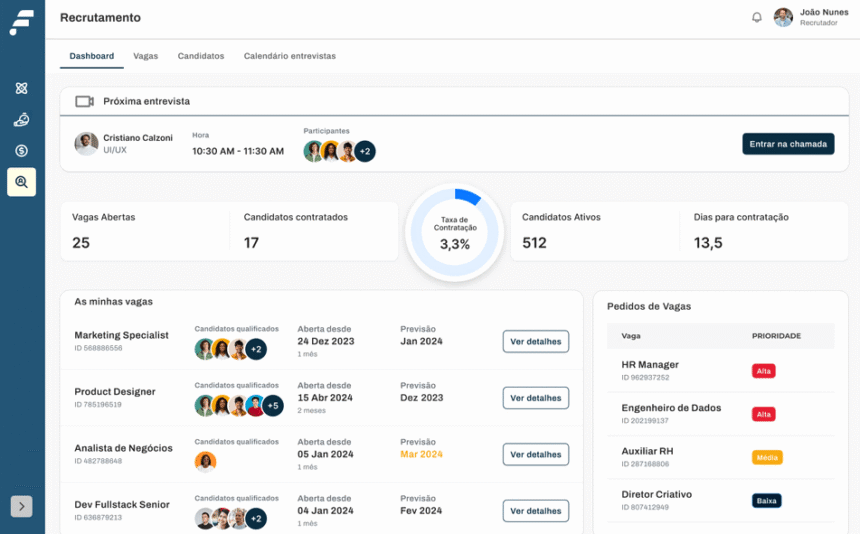
Task: Click the Candidatos Ativos value 512
Action: tap(534, 243)
